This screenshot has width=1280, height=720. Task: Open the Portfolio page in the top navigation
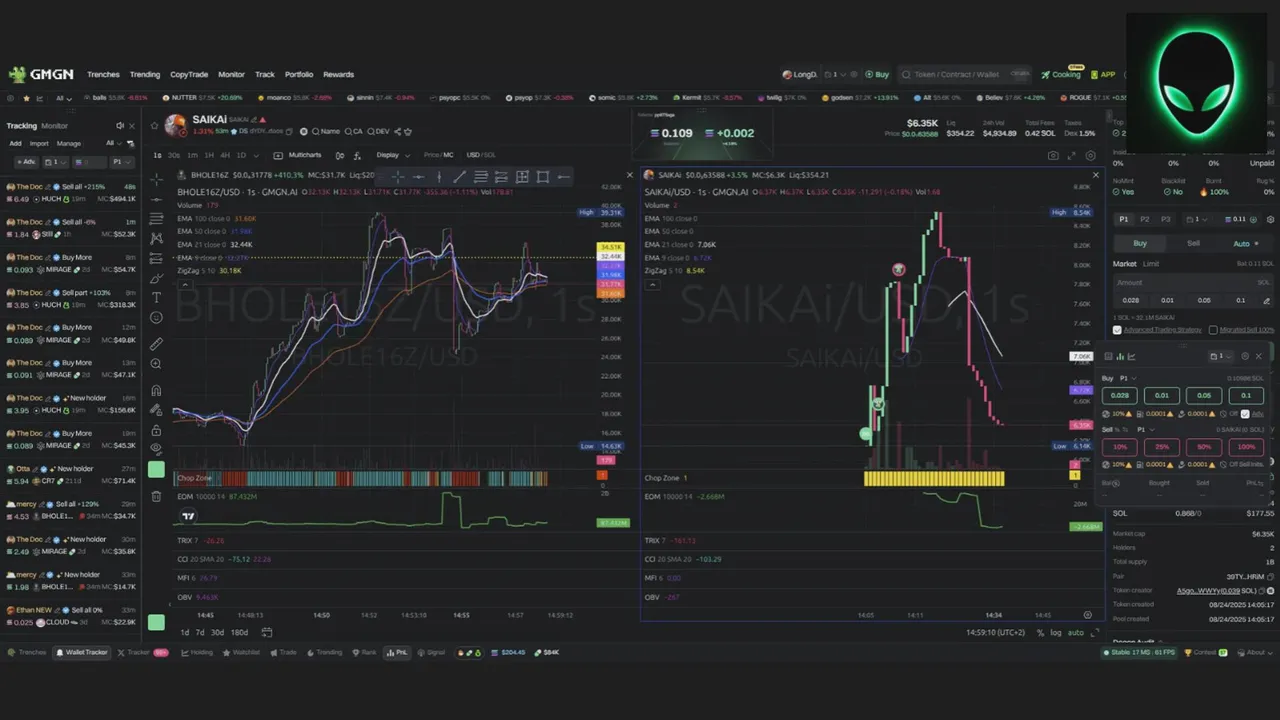click(299, 74)
